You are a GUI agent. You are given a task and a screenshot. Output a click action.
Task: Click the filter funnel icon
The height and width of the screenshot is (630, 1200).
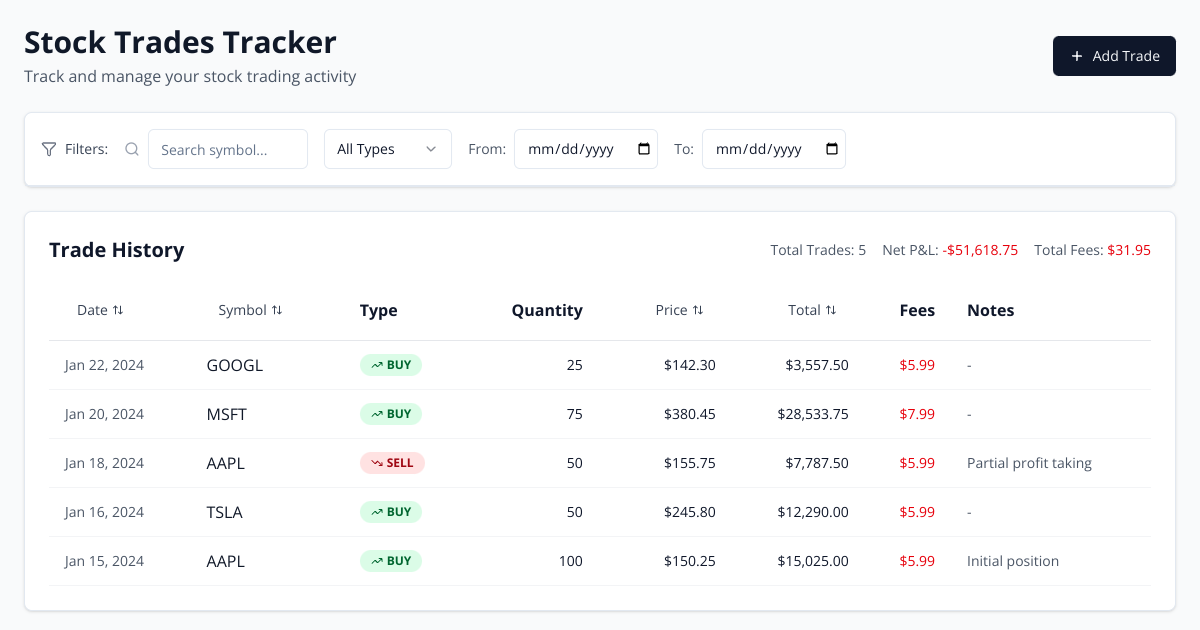tap(48, 148)
